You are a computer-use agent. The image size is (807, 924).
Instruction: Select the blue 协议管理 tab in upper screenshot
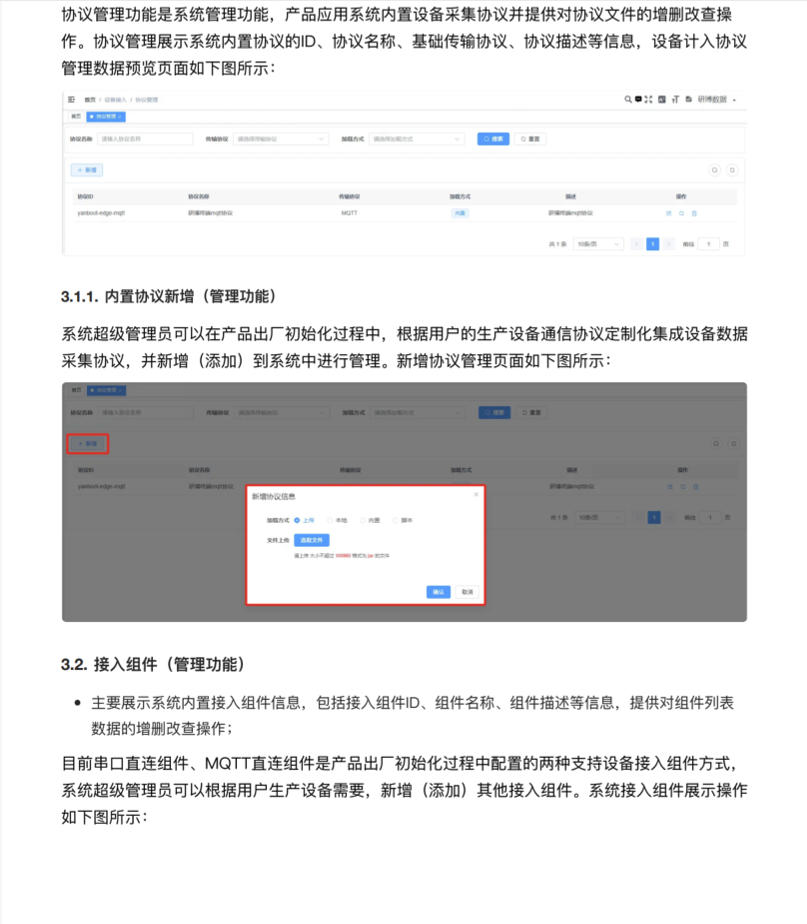106,117
